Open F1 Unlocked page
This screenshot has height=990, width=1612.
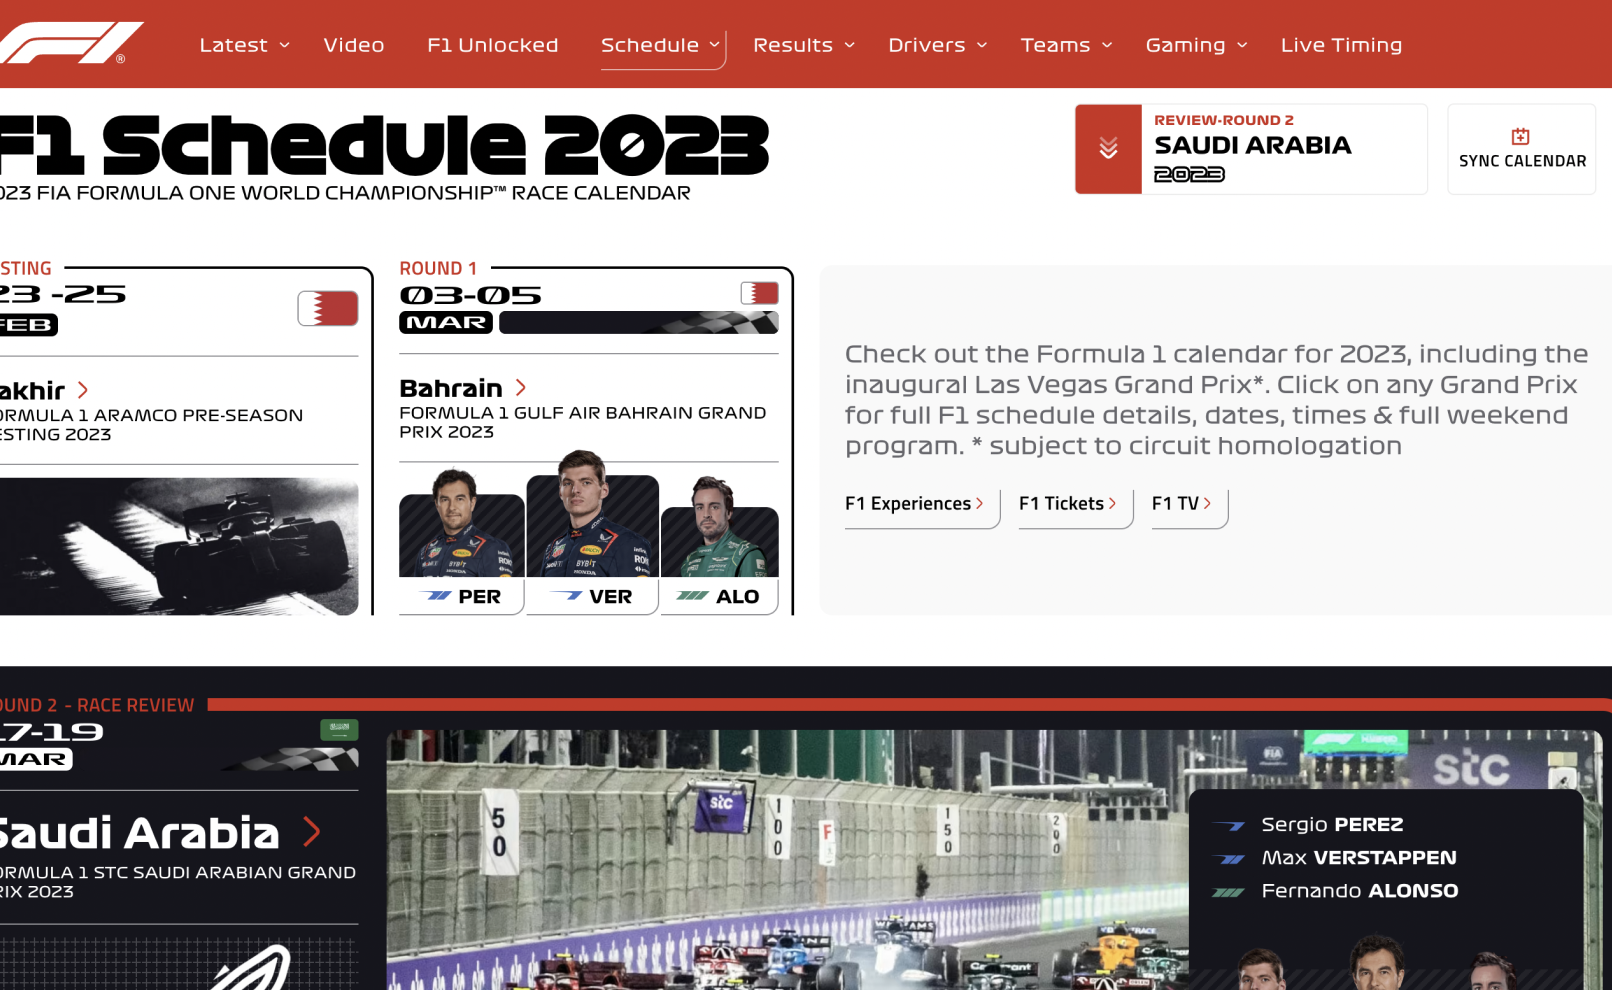coord(493,45)
